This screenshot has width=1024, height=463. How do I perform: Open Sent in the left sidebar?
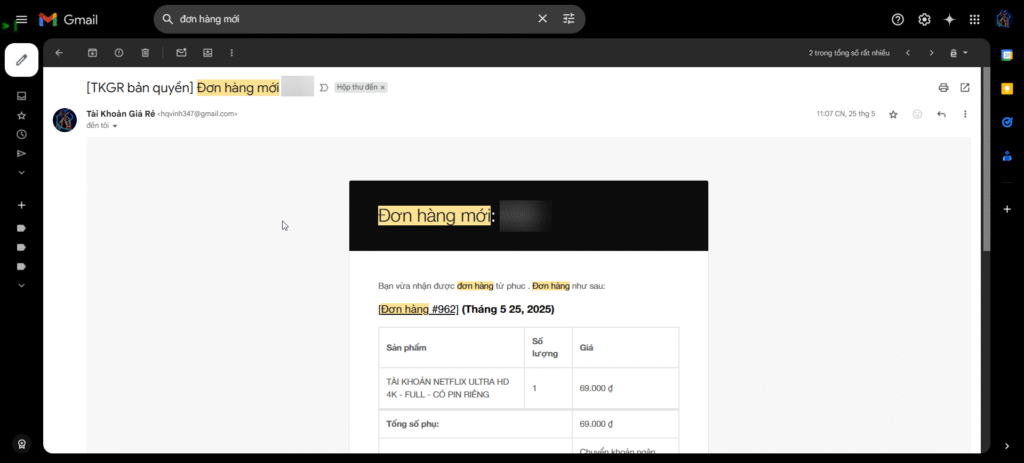click(x=22, y=153)
